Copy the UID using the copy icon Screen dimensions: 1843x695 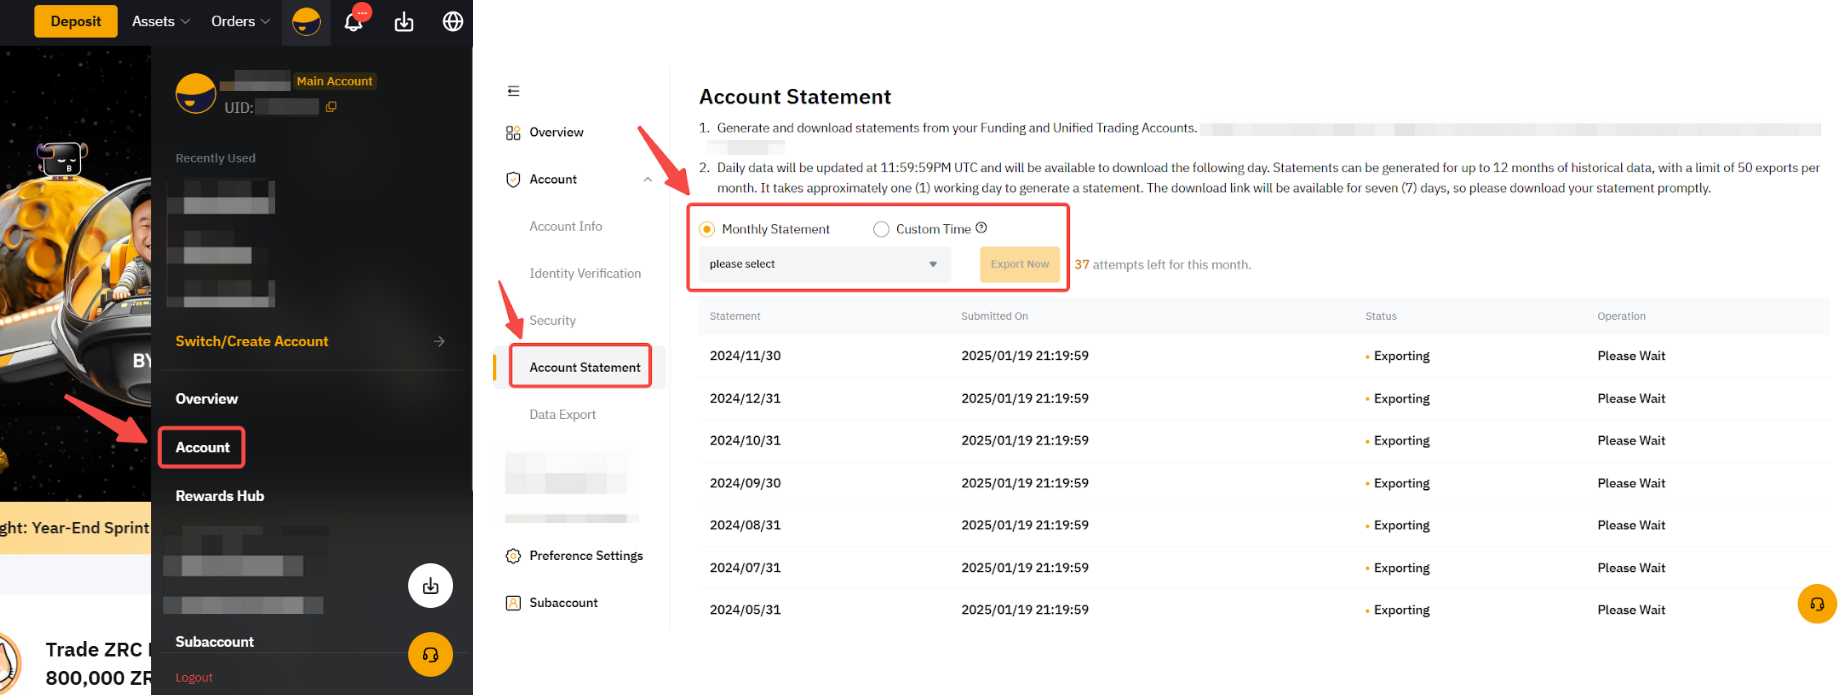click(x=331, y=107)
